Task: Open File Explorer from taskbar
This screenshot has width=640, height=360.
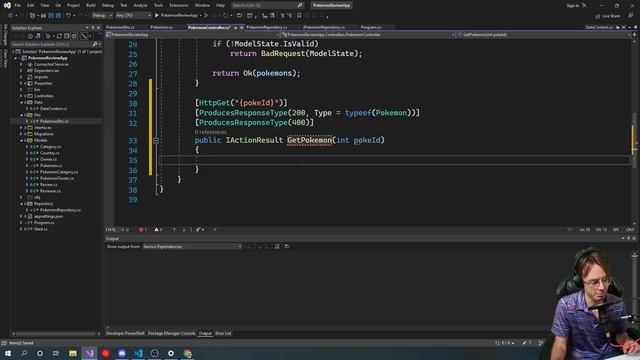Action: tap(73, 353)
